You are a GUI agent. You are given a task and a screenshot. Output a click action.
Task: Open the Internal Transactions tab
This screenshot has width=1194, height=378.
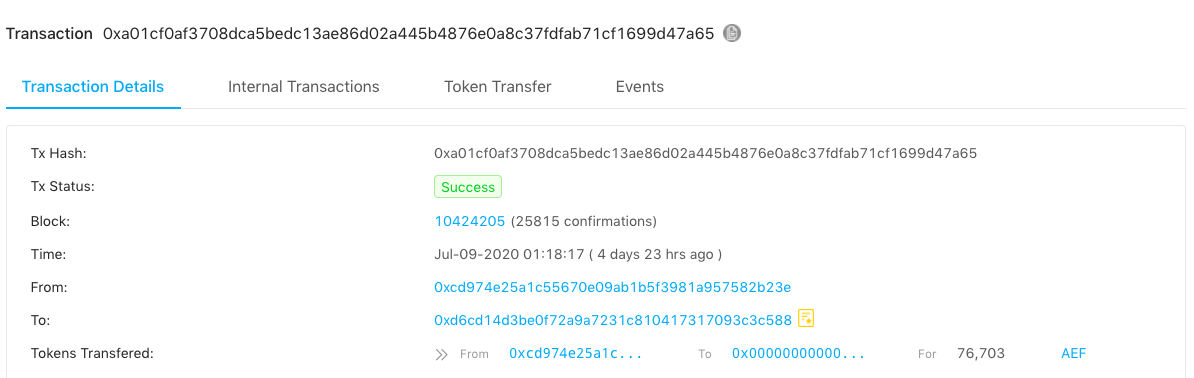304,86
